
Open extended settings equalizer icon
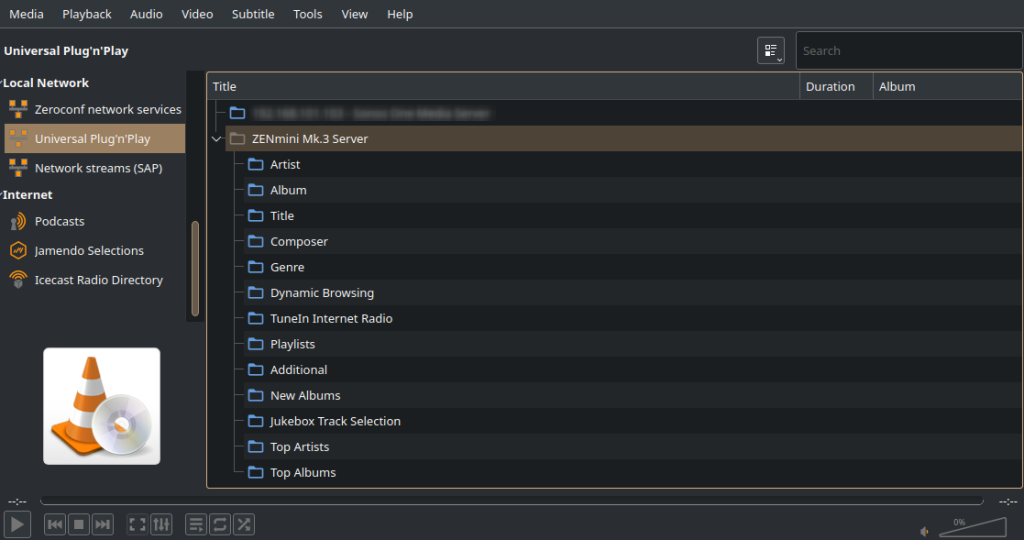(x=161, y=524)
